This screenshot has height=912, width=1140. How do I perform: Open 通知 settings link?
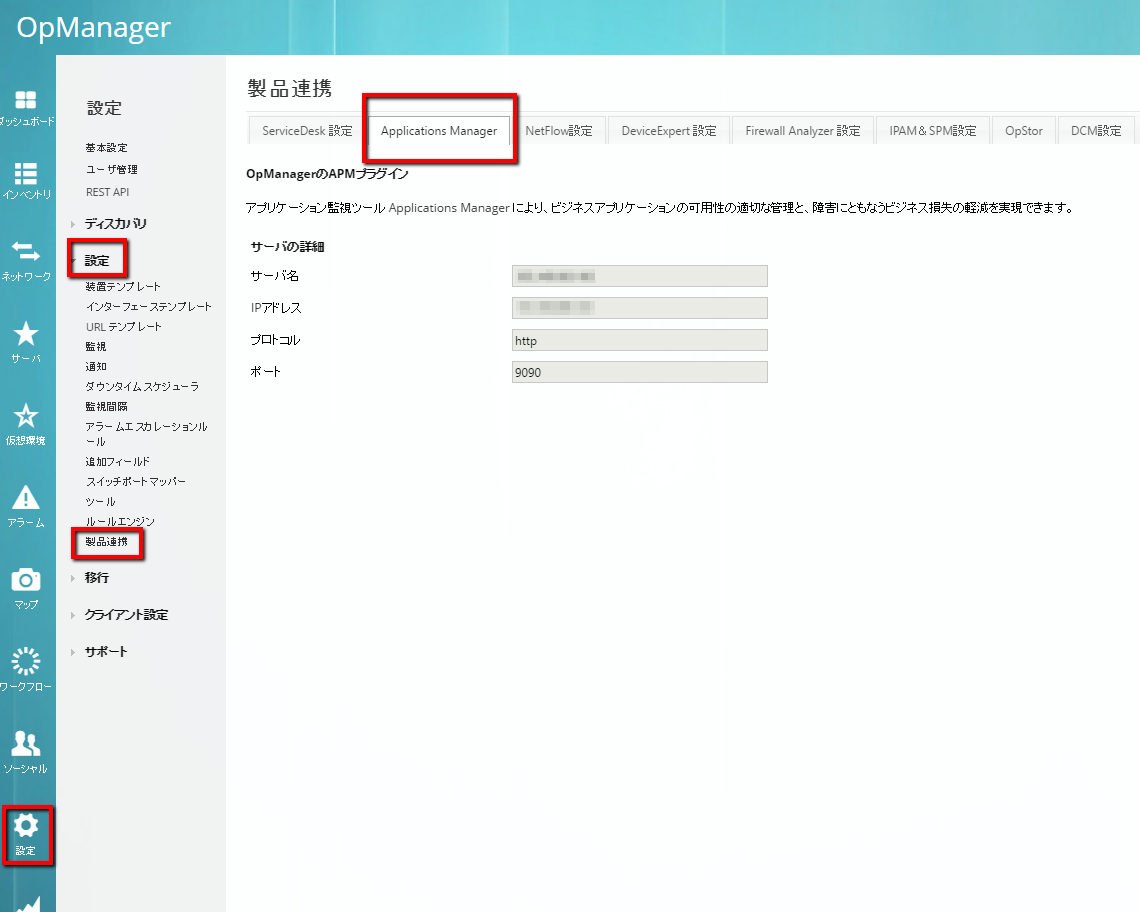(x=95, y=367)
